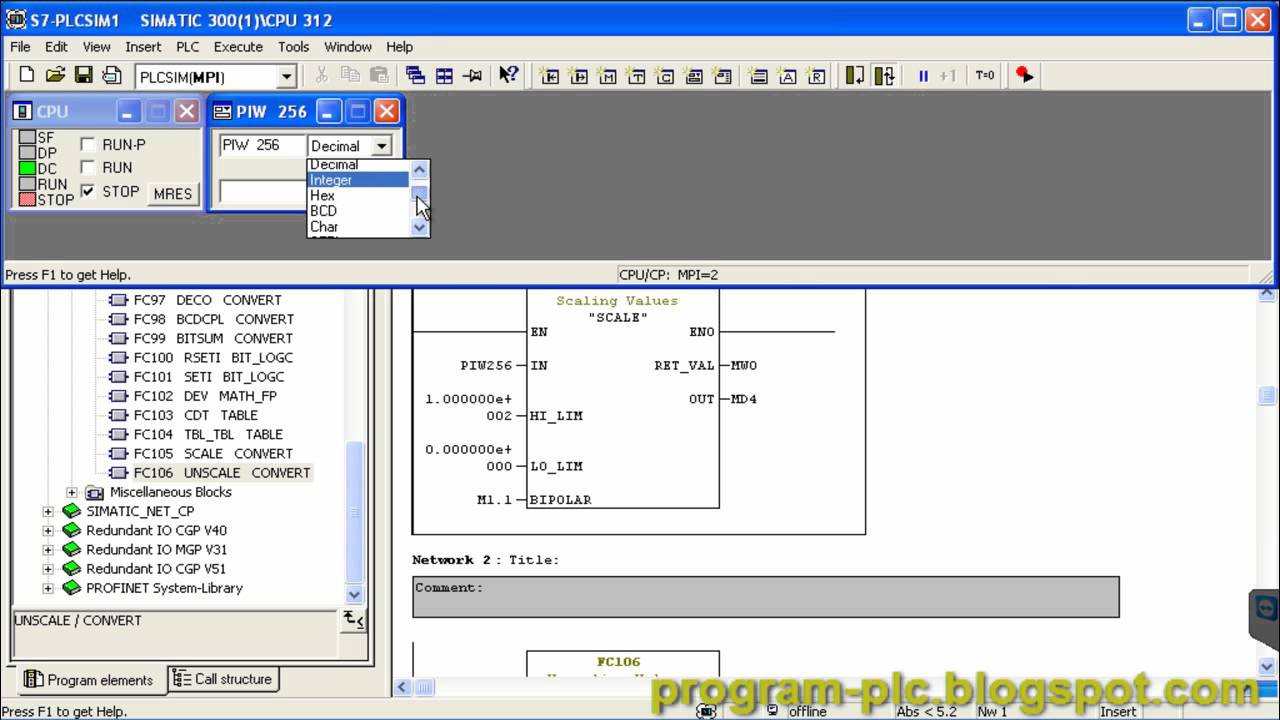Open the Execute menu
Viewport: 1280px width, 720px height.
(238, 46)
